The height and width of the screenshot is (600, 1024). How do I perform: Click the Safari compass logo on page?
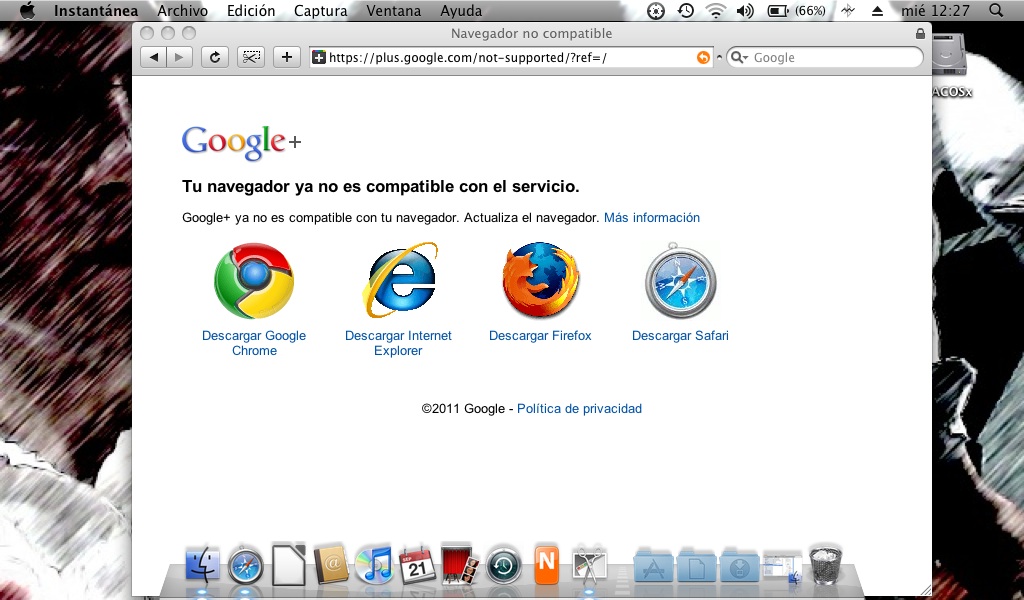tap(680, 281)
